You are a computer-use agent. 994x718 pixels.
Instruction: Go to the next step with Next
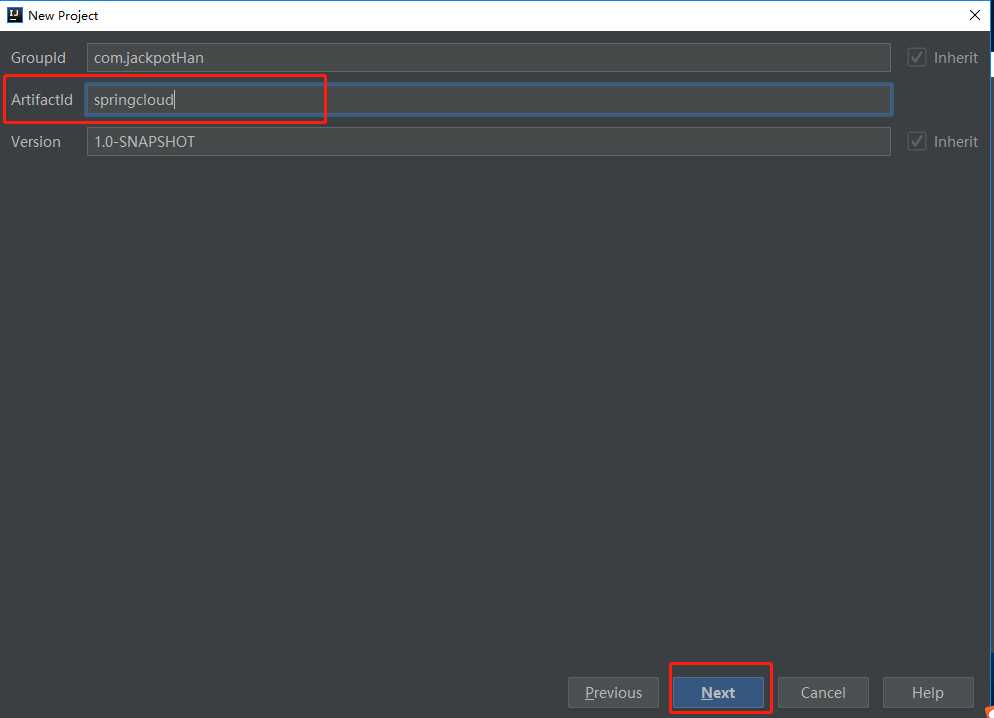pyautogui.click(x=718, y=693)
